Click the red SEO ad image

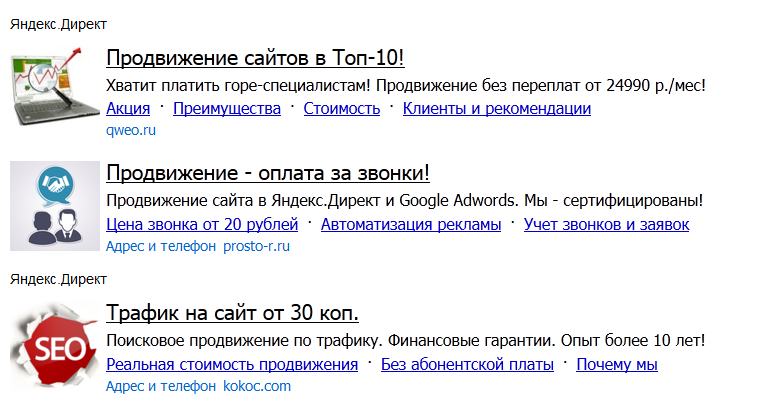point(55,346)
